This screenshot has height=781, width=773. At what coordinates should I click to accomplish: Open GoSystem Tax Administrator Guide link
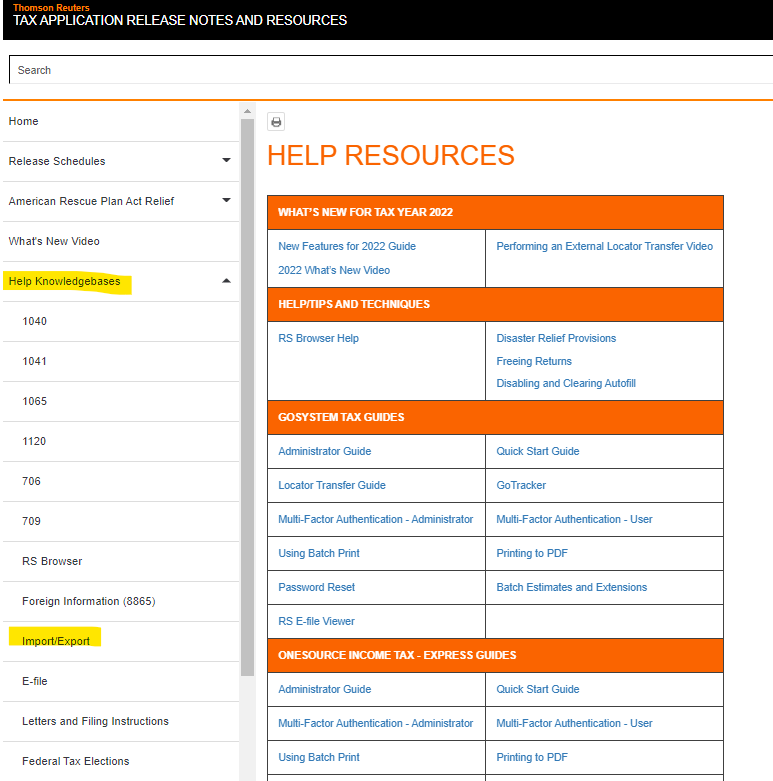coord(324,451)
